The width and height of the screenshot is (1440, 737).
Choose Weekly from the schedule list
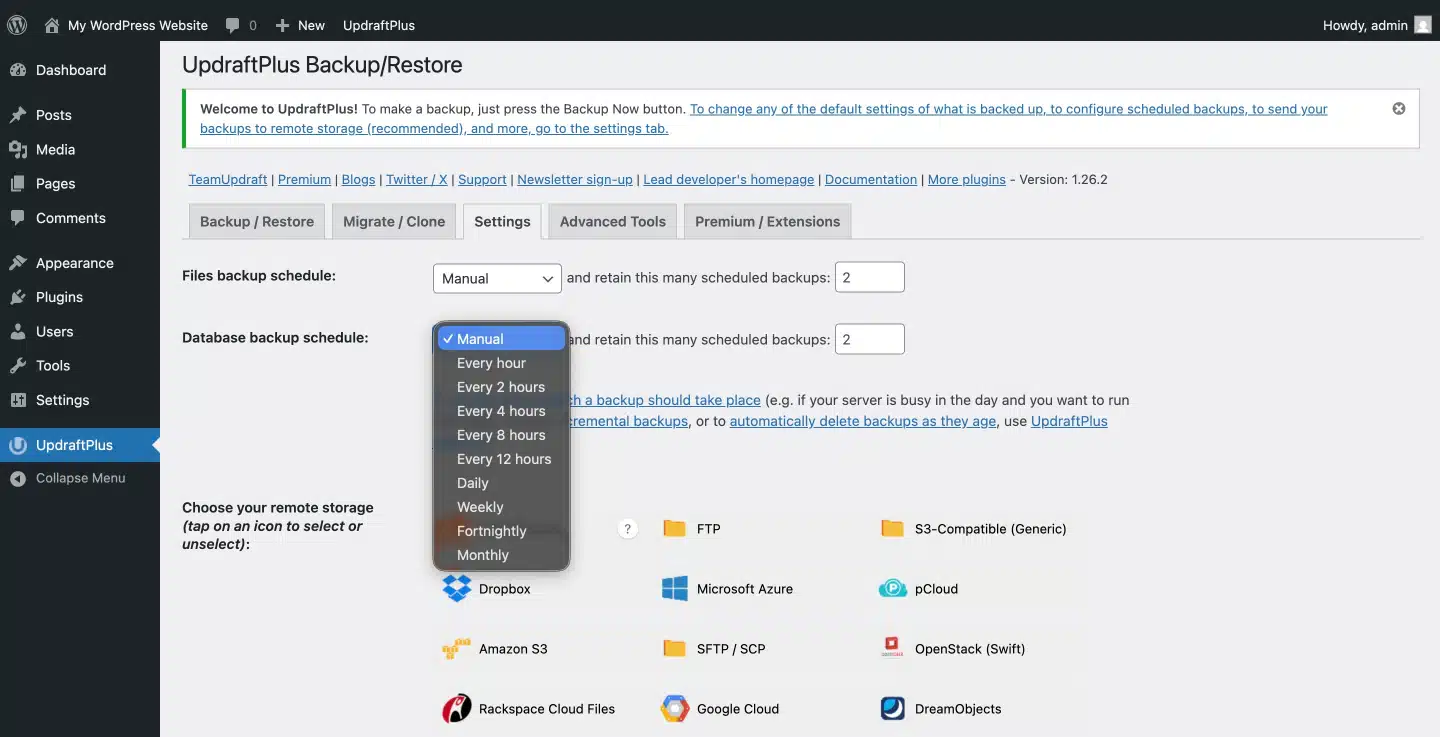point(501,507)
